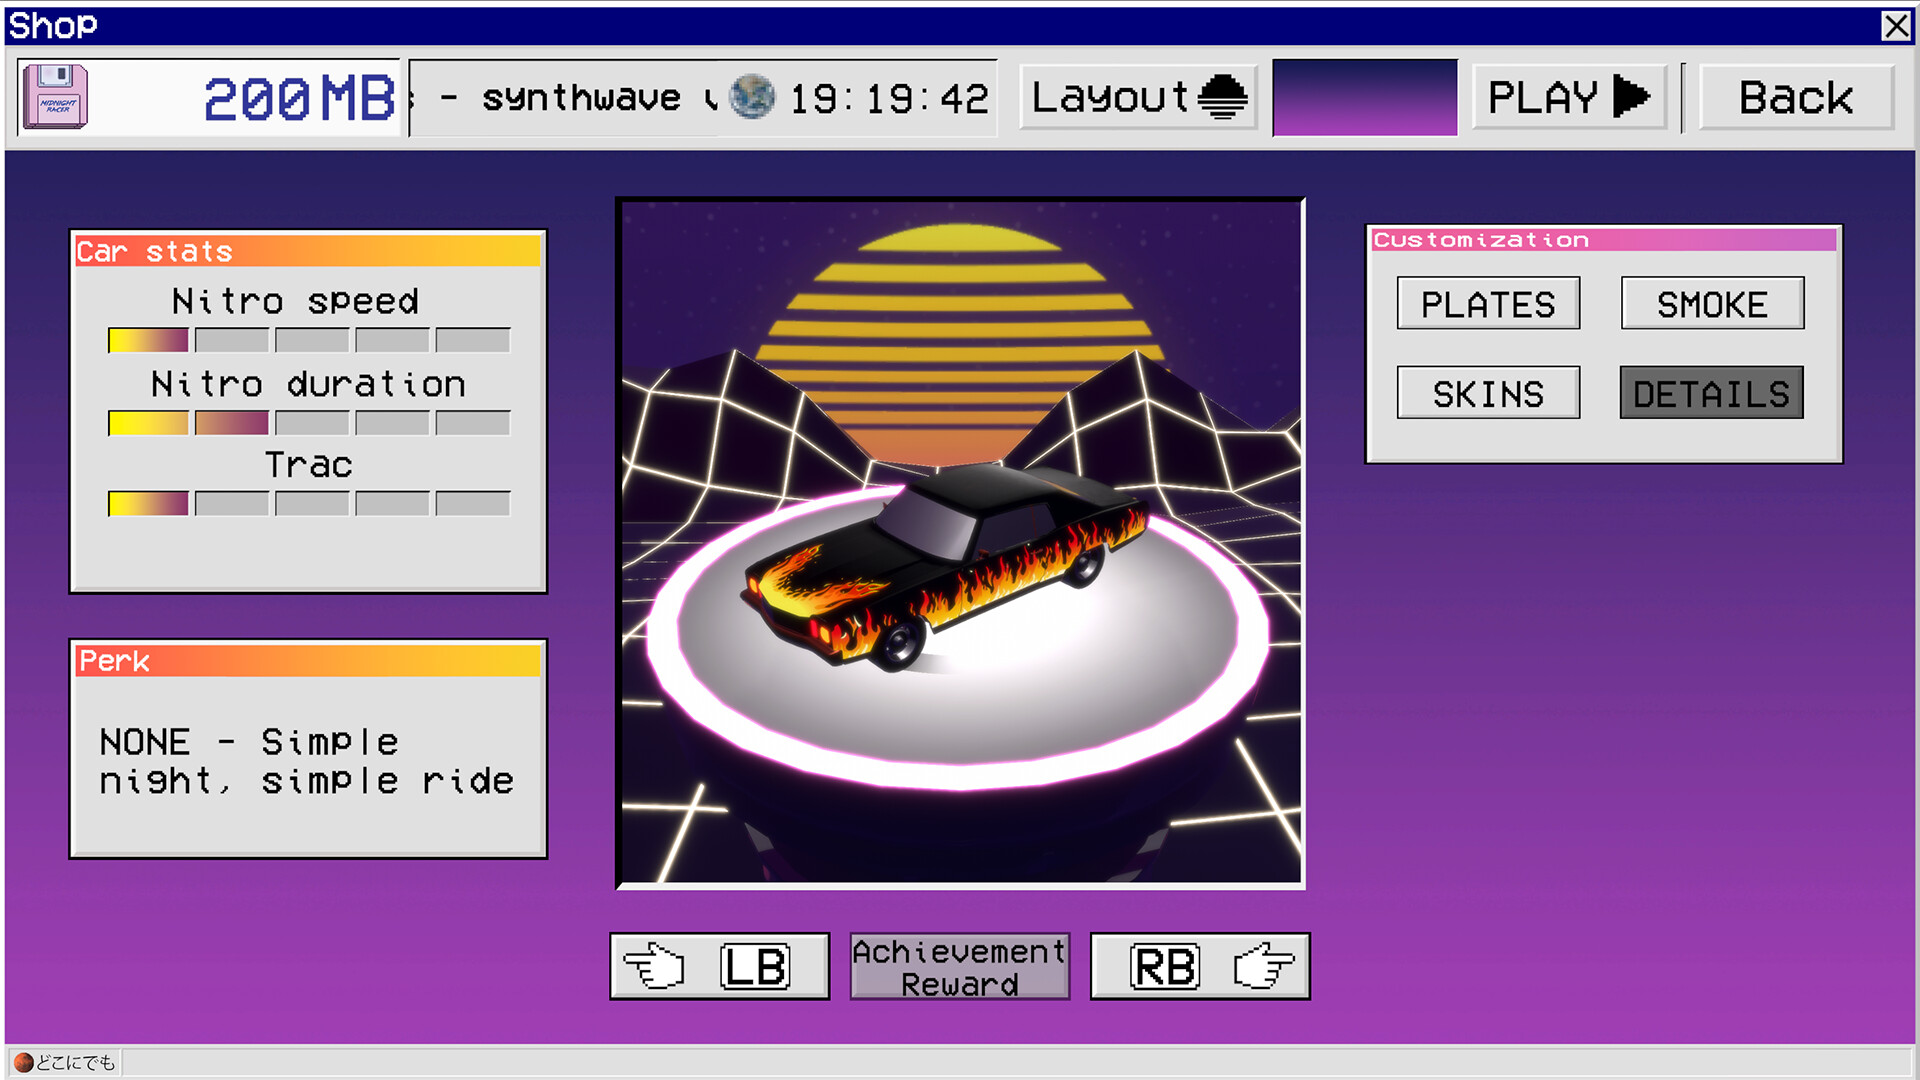
Task: Click the Back button
Action: click(1796, 97)
